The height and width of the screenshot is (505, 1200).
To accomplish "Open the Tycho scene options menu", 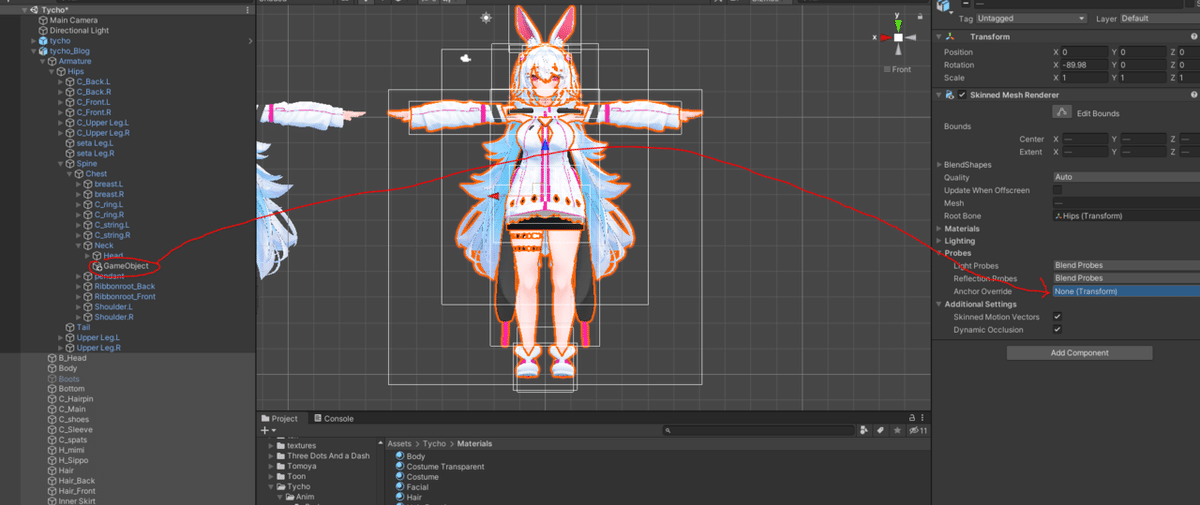I will point(250,10).
